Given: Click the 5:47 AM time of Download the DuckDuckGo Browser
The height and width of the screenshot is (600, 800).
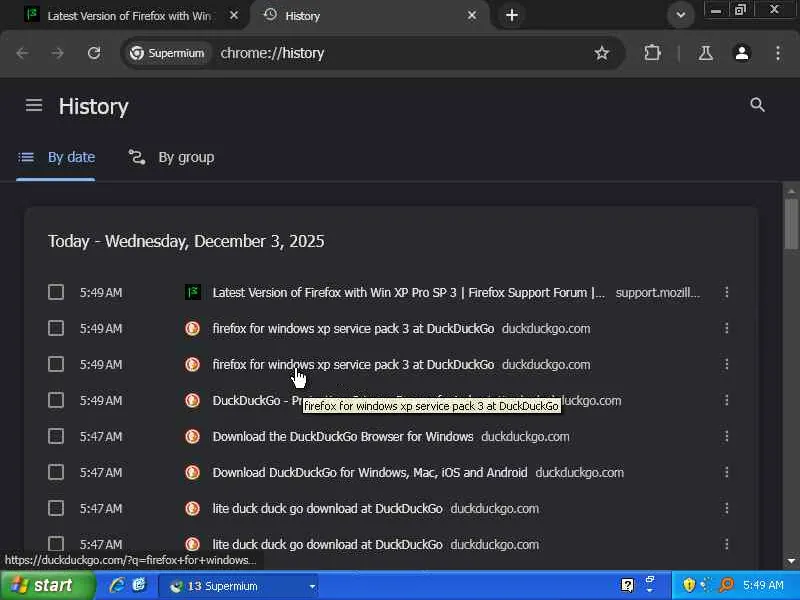Looking at the screenshot, I should (x=101, y=437).
